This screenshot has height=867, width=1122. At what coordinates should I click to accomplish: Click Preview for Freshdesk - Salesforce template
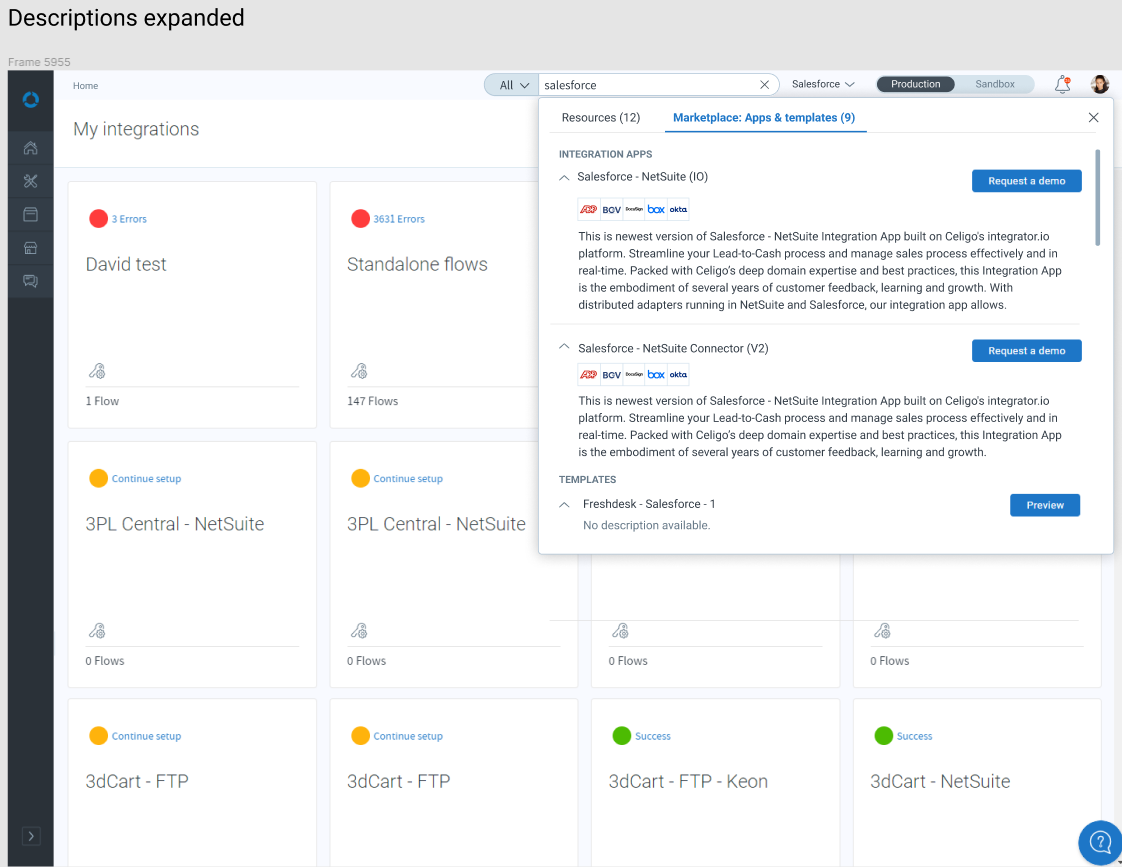point(1045,505)
